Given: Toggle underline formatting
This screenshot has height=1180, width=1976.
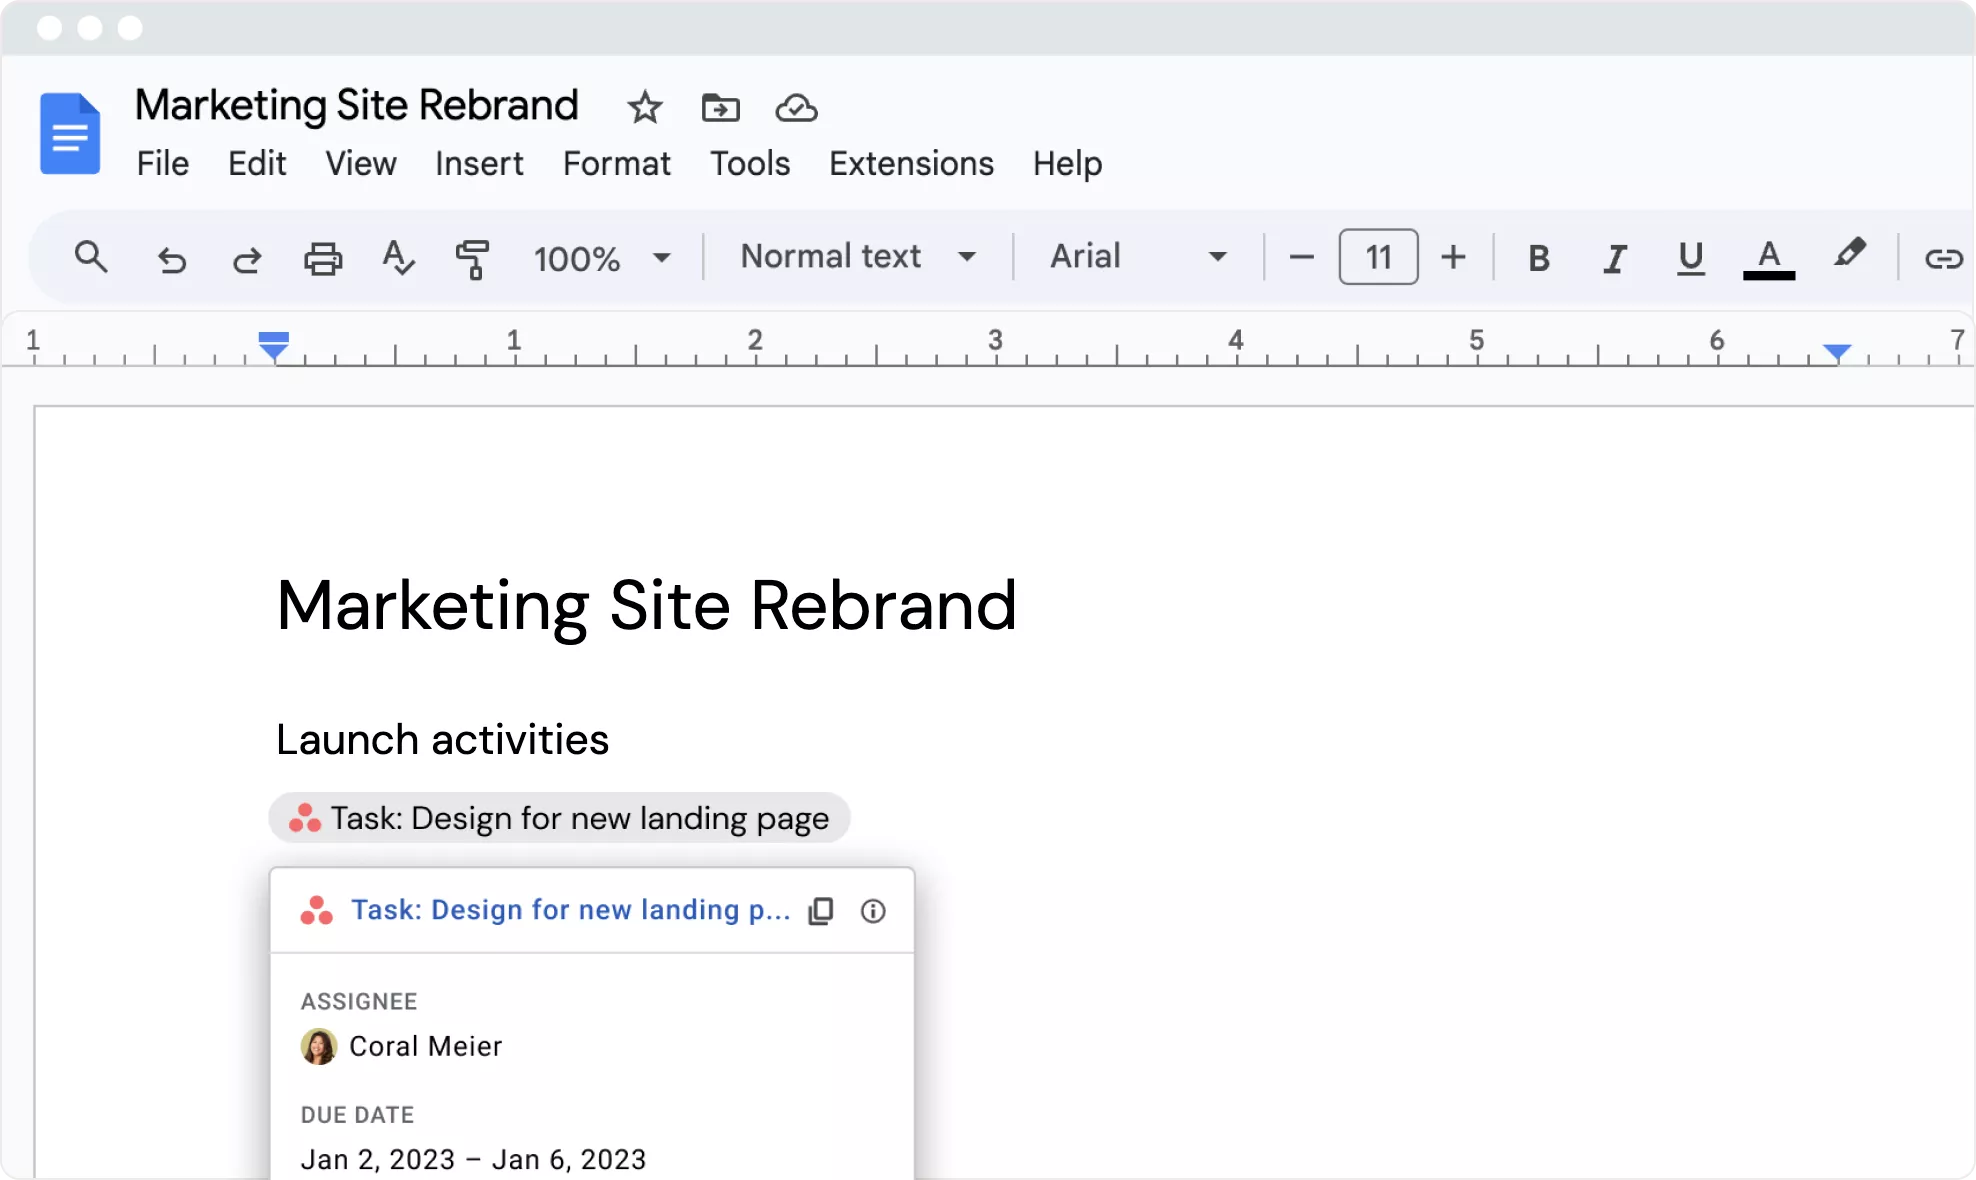Looking at the screenshot, I should pos(1690,258).
